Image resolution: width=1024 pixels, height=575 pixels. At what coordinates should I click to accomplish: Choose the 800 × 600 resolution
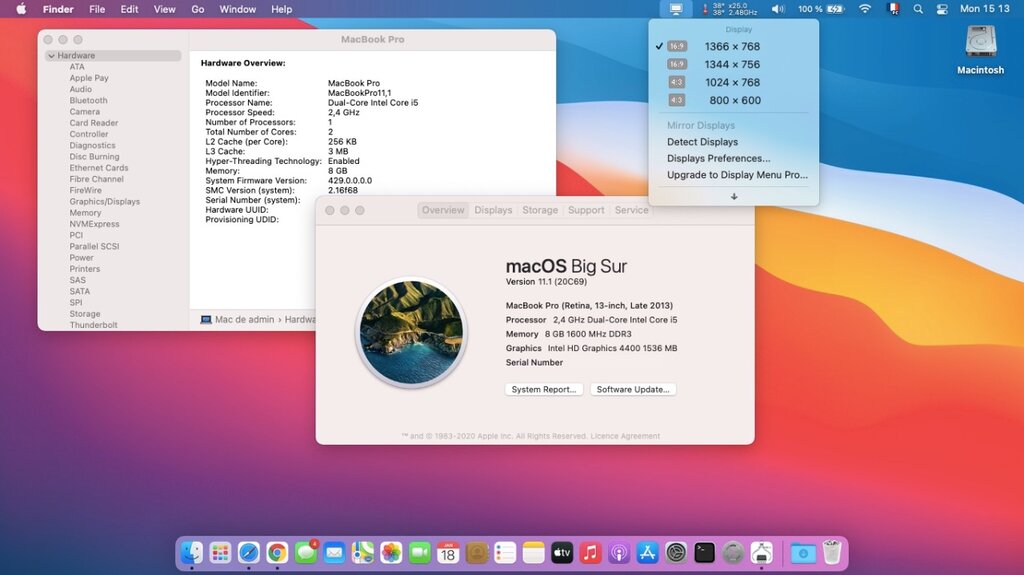(735, 101)
